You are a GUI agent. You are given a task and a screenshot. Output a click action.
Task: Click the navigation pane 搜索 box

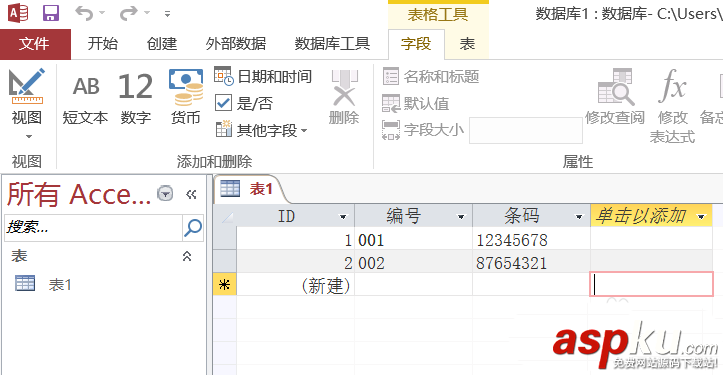94,227
